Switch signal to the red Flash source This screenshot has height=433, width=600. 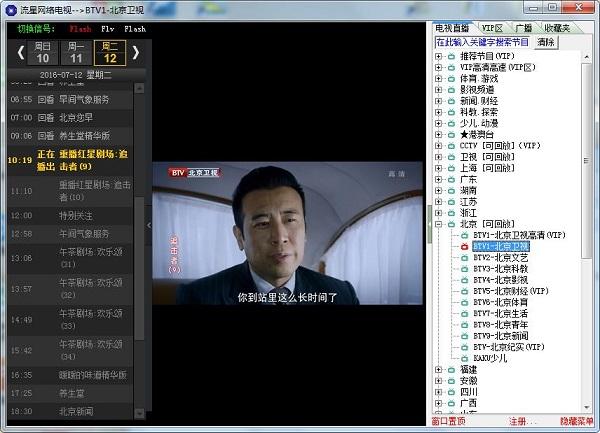[80, 29]
